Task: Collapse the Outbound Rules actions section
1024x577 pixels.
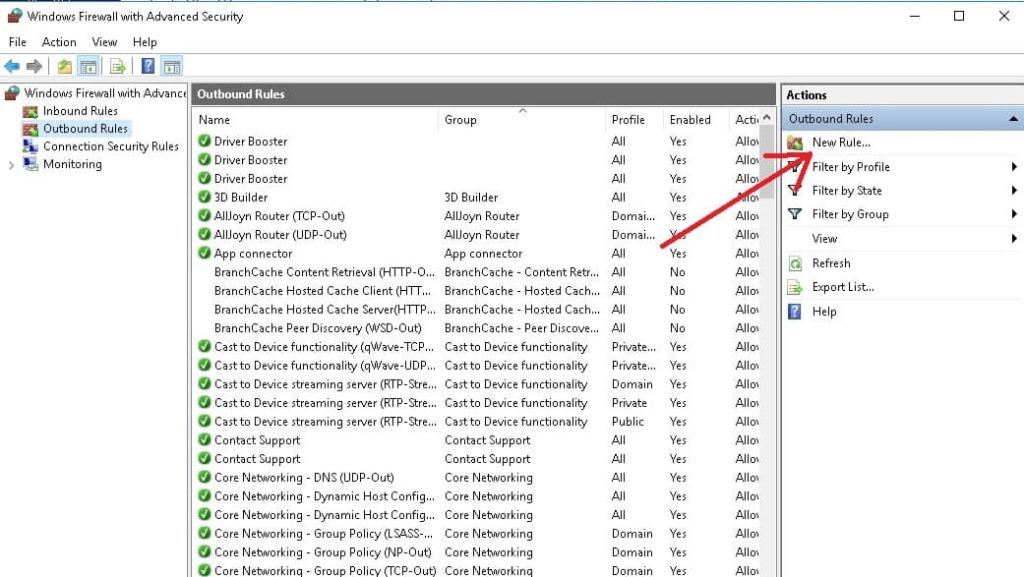Action: point(1014,118)
